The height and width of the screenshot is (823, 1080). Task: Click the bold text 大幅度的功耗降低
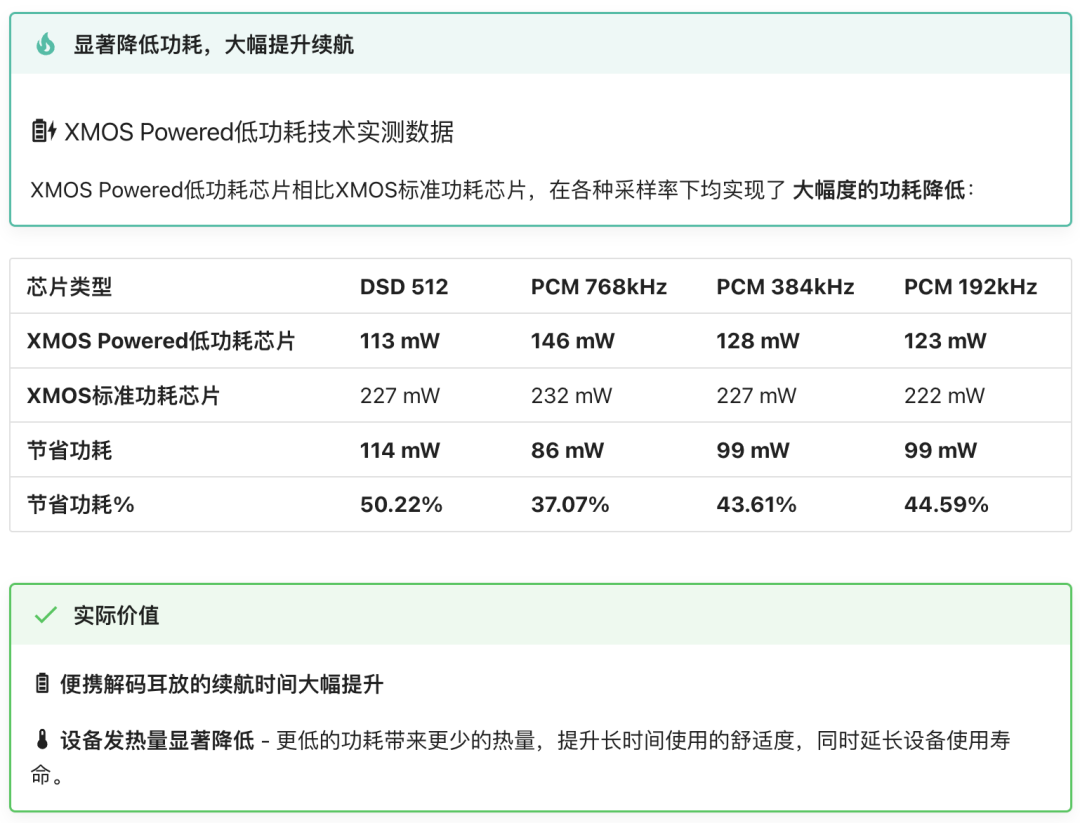coord(879,190)
